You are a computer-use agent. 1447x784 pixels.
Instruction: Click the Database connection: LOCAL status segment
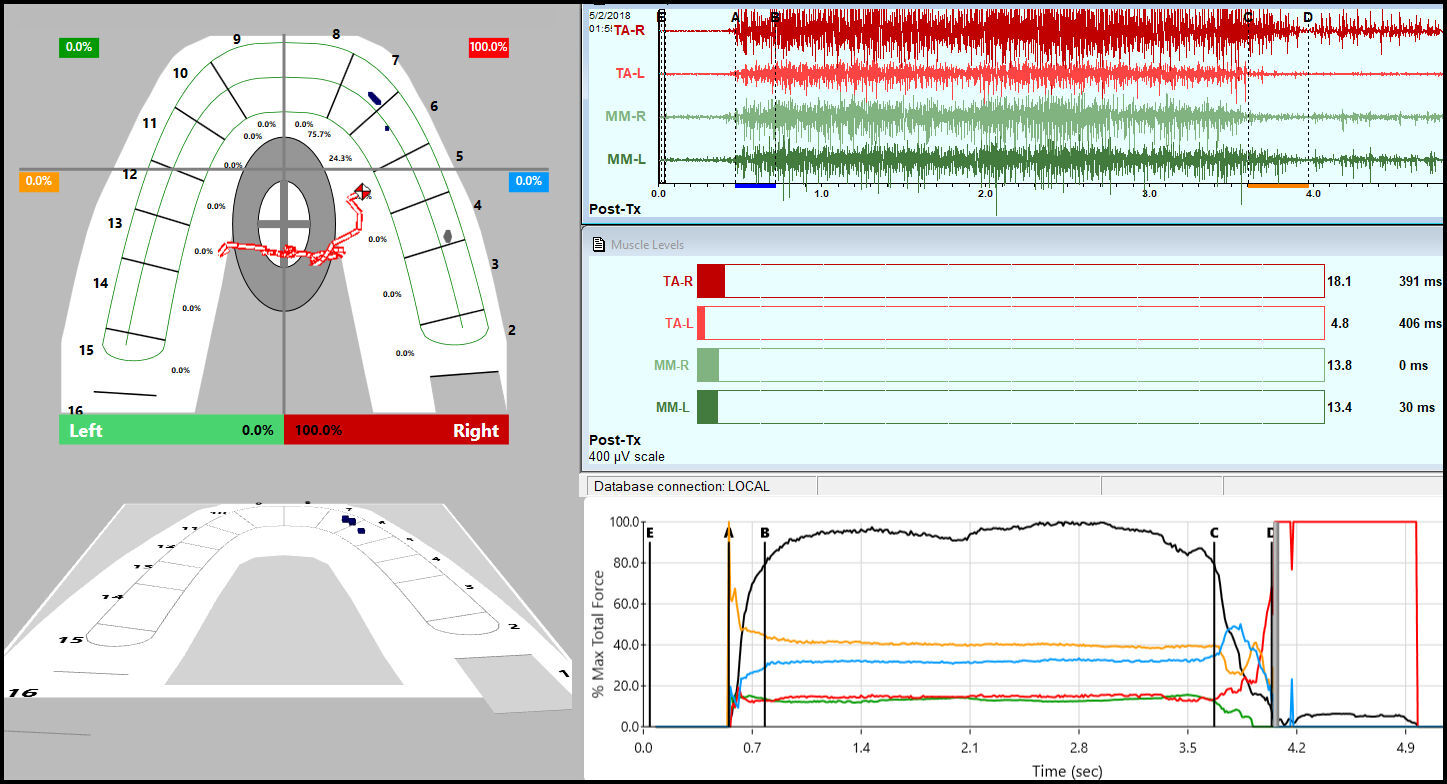[698, 486]
